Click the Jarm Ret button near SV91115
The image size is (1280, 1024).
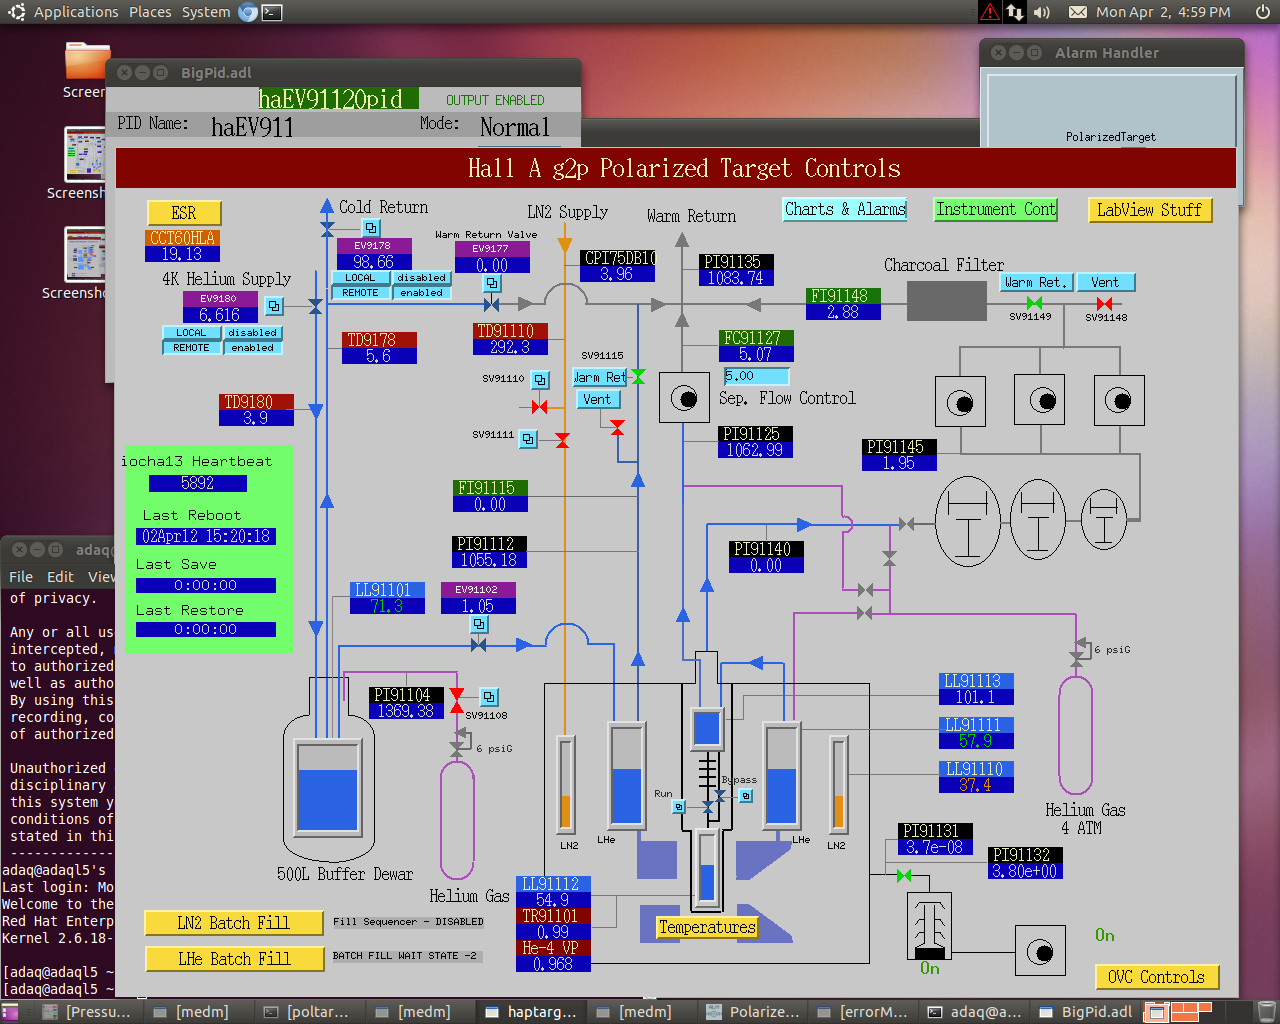tap(599, 377)
